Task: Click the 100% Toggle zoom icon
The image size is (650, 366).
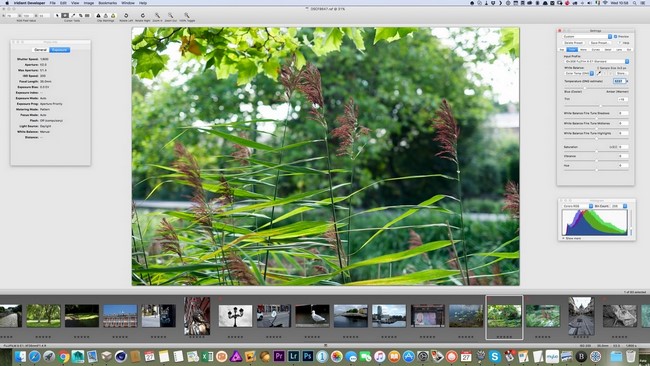Action: (187, 15)
